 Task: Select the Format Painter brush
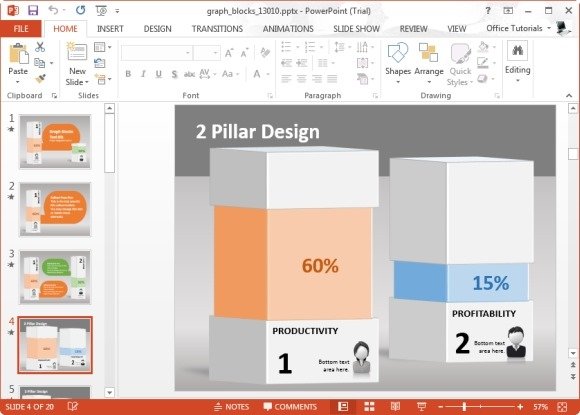tap(40, 78)
